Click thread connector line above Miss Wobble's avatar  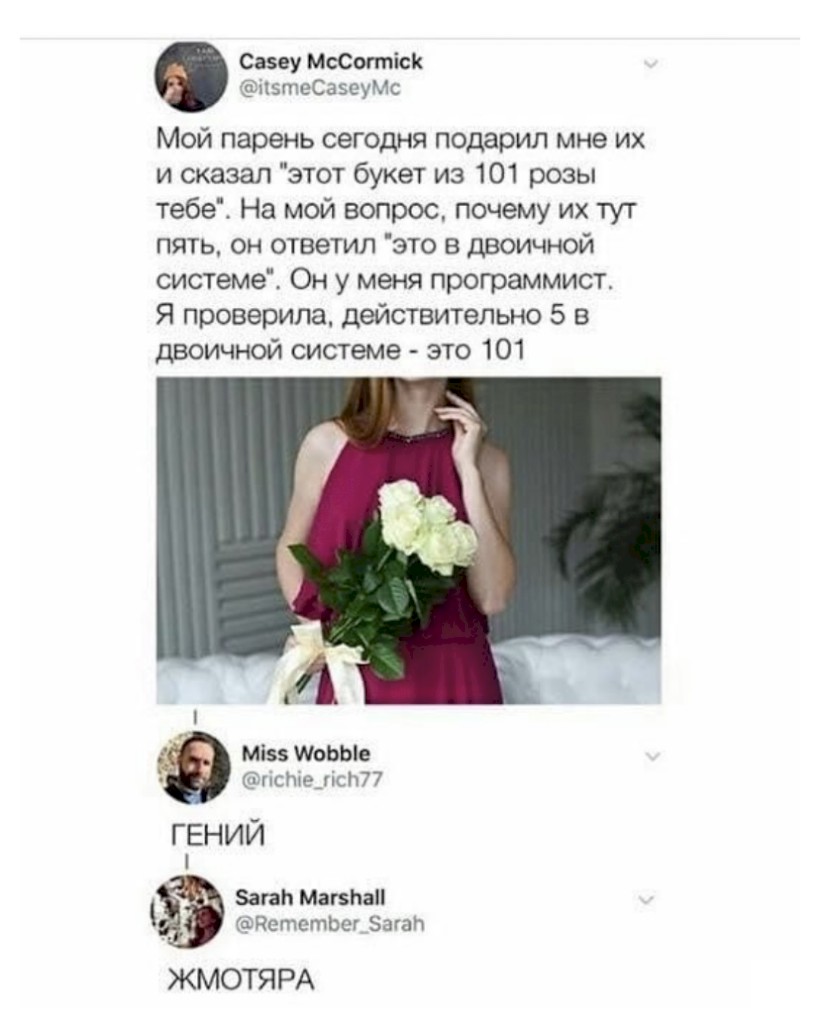pyautogui.click(x=195, y=716)
